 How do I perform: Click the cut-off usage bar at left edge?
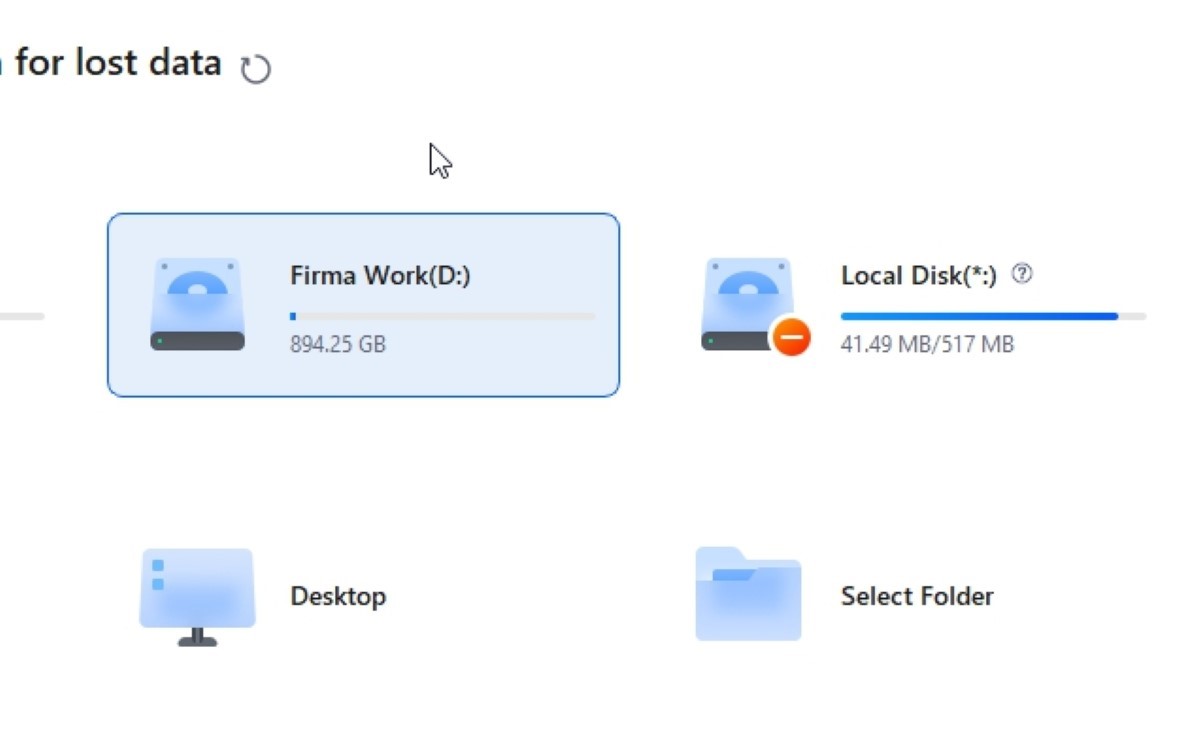[21, 316]
